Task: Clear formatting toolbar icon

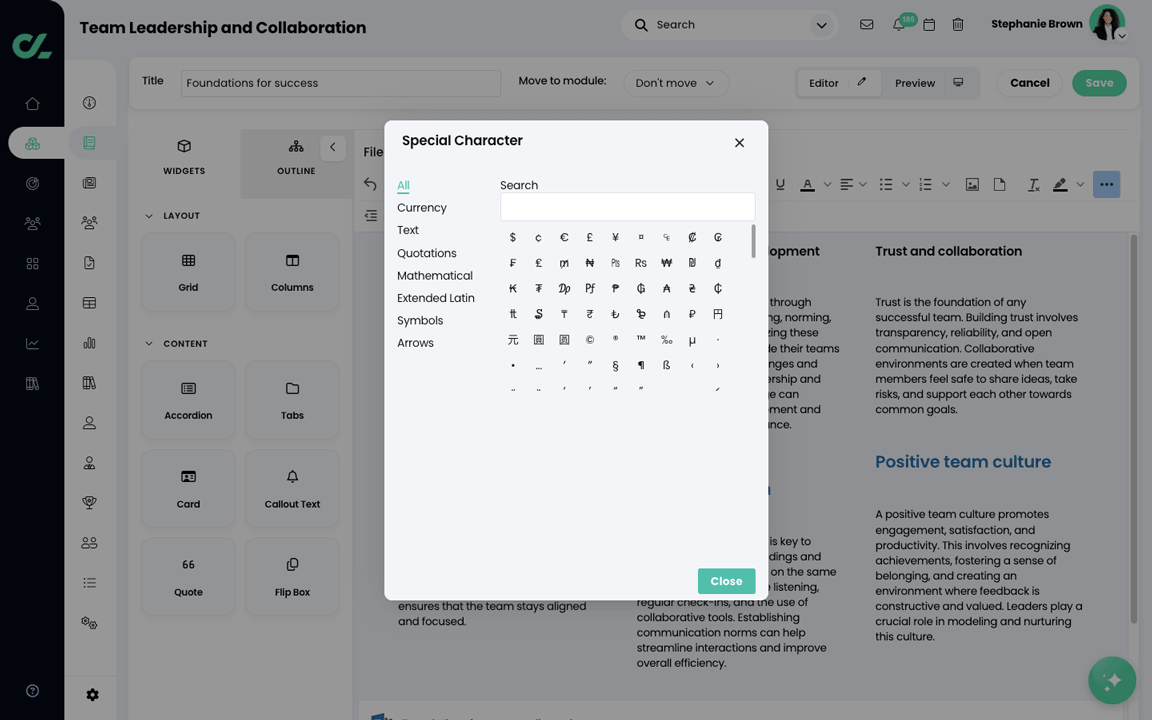Action: tap(1034, 184)
